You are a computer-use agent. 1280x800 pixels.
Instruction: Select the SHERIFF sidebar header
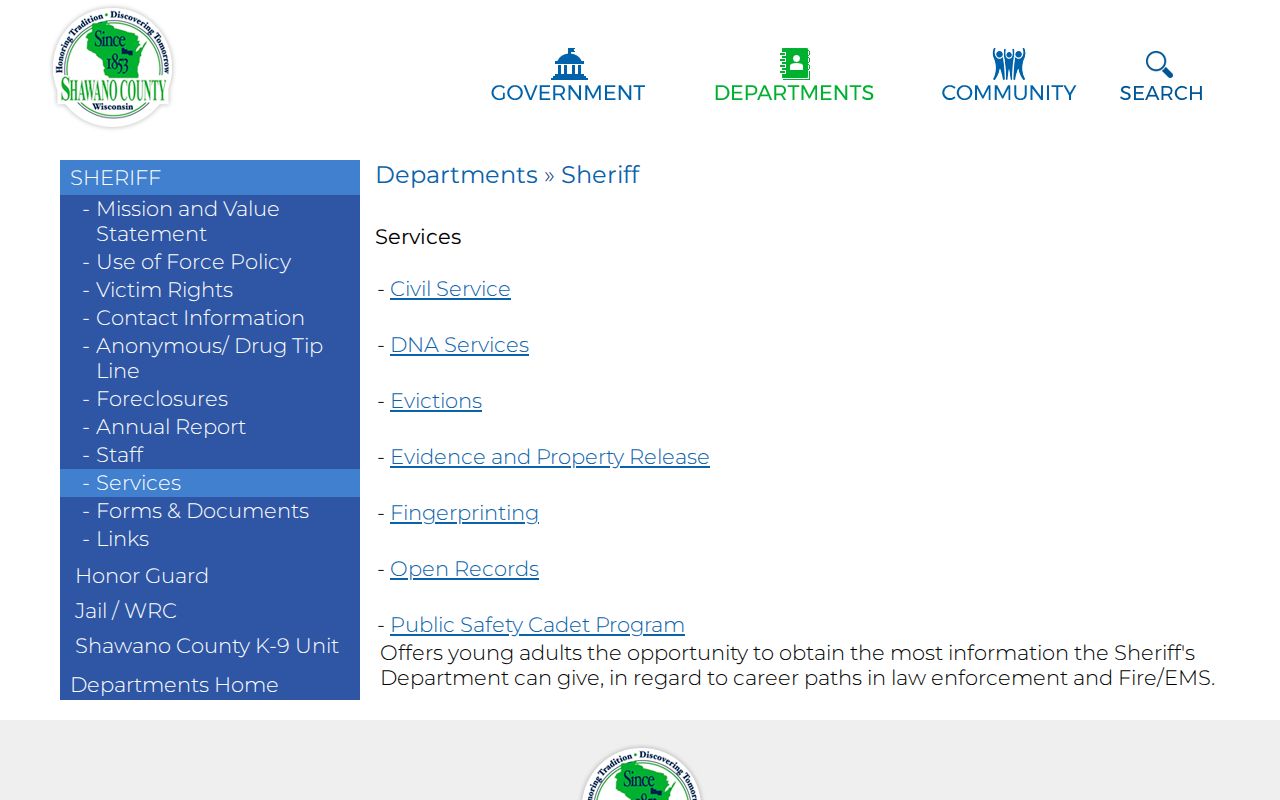210,178
